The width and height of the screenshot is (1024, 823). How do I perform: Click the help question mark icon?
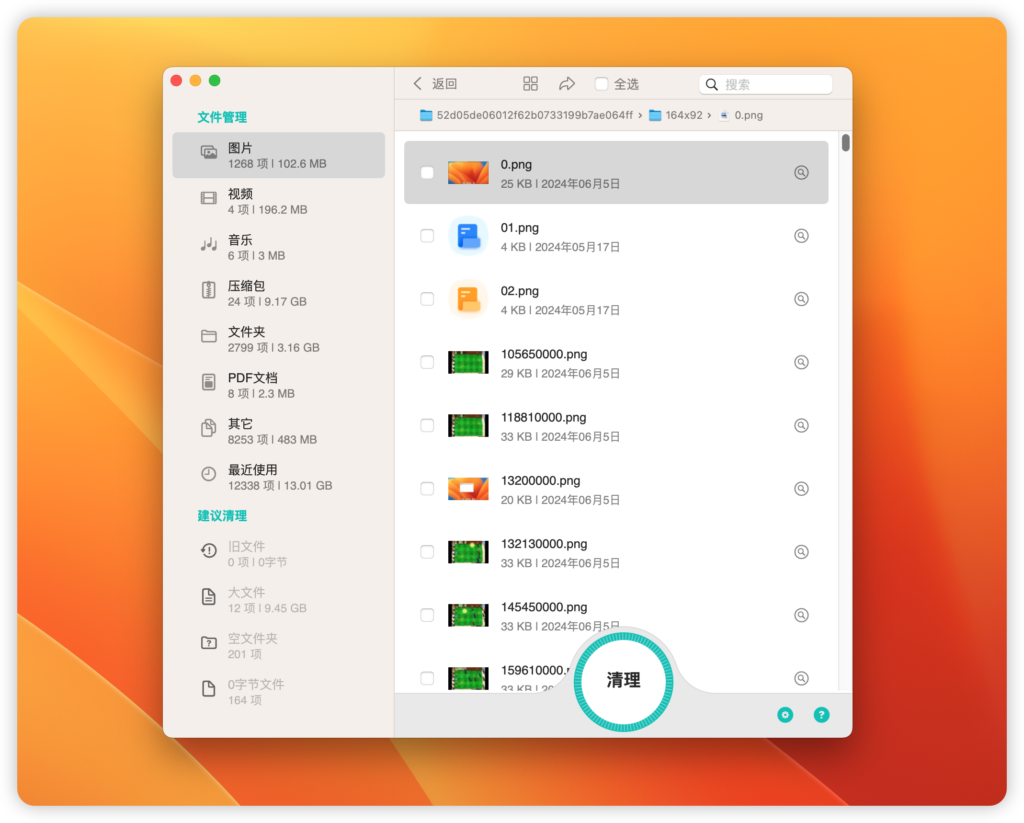click(821, 714)
